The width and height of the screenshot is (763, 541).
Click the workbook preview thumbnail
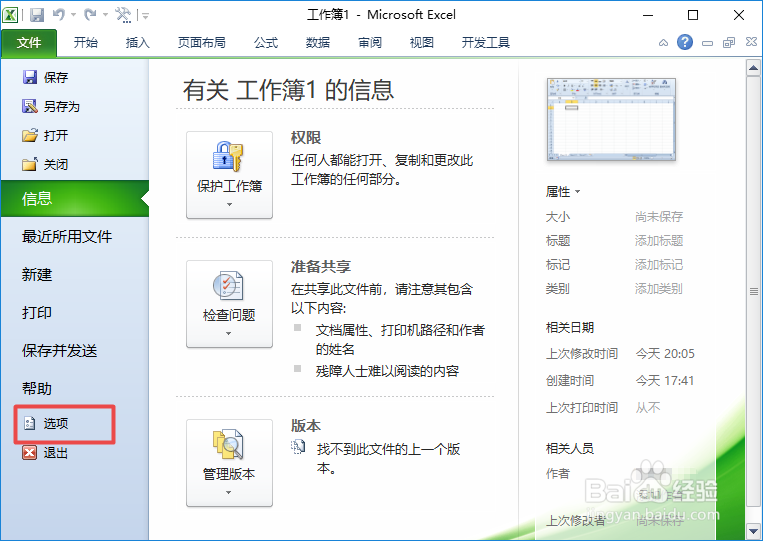[611, 119]
